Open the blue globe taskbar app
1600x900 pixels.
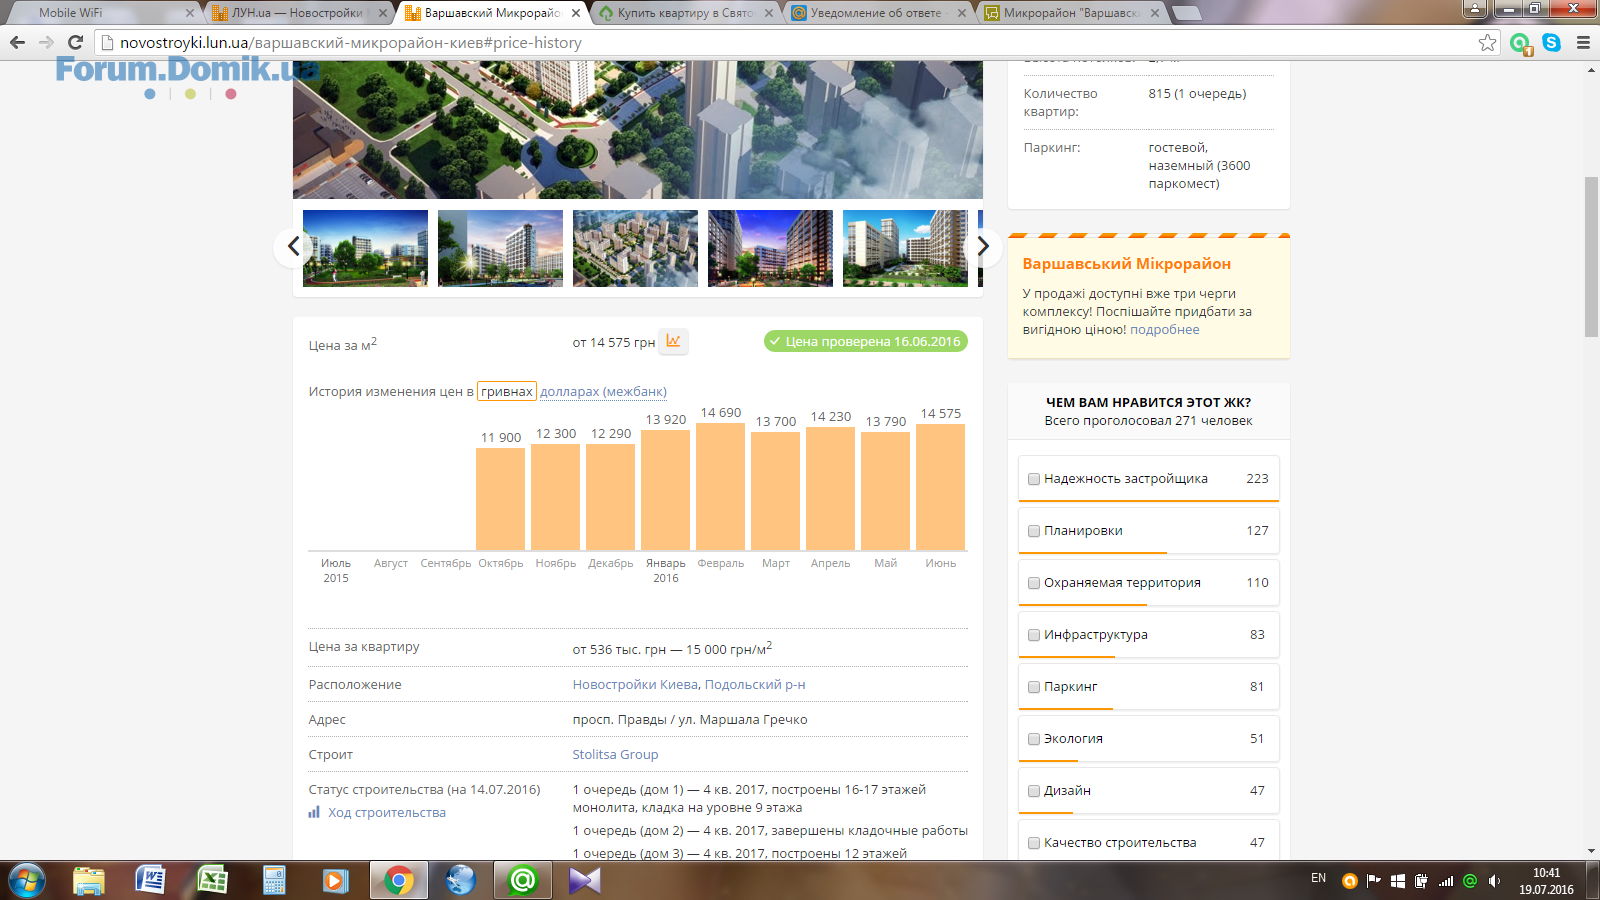tap(460, 881)
